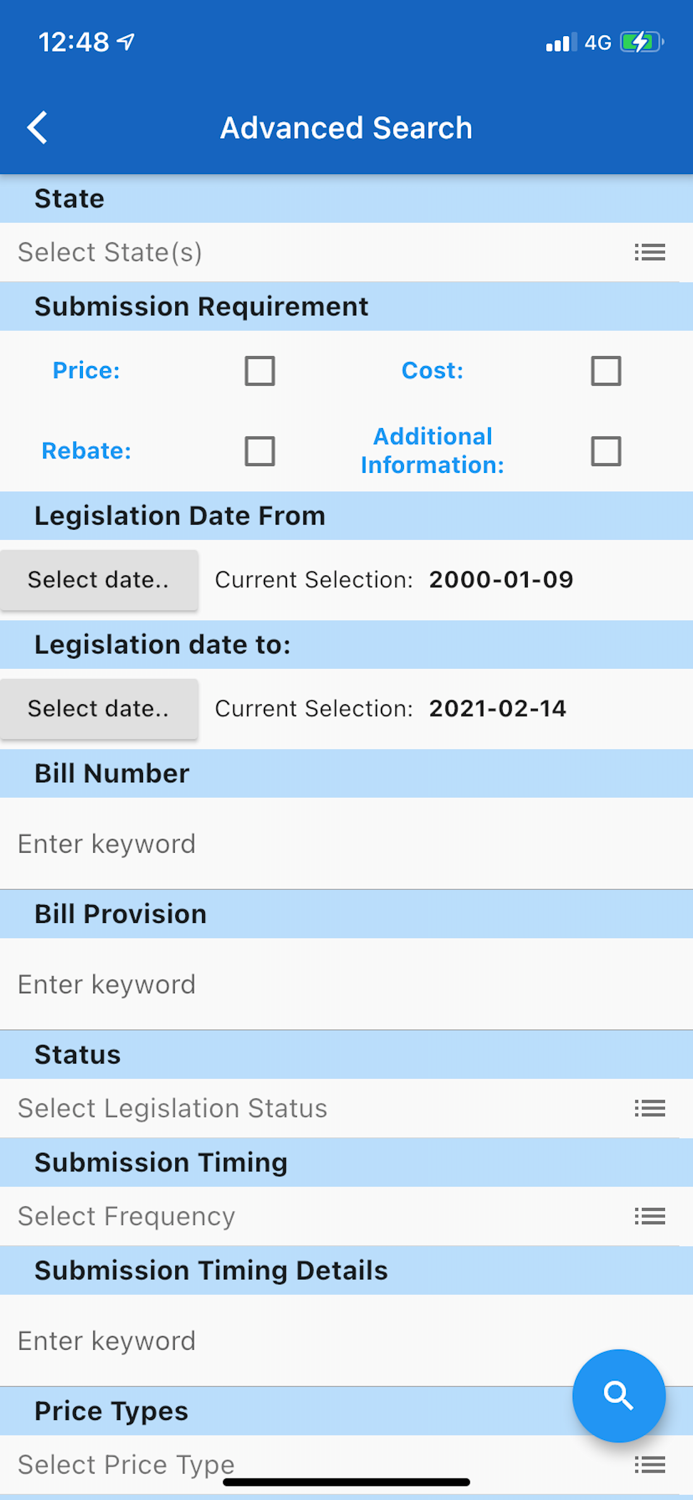Check the Price submission requirement checkbox
The image size is (693, 1500).
click(x=259, y=370)
